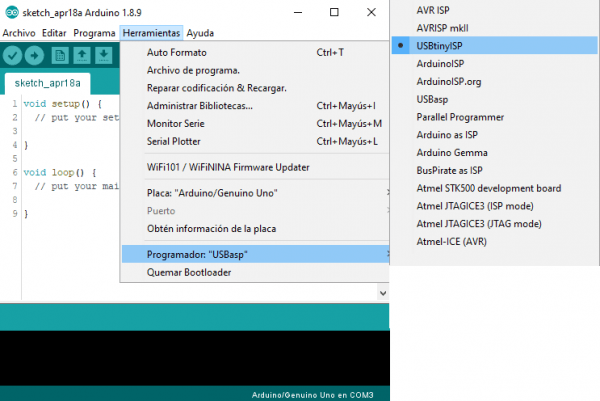Click the Verify sketch checkmark icon
The height and width of the screenshot is (401, 600).
14,55
